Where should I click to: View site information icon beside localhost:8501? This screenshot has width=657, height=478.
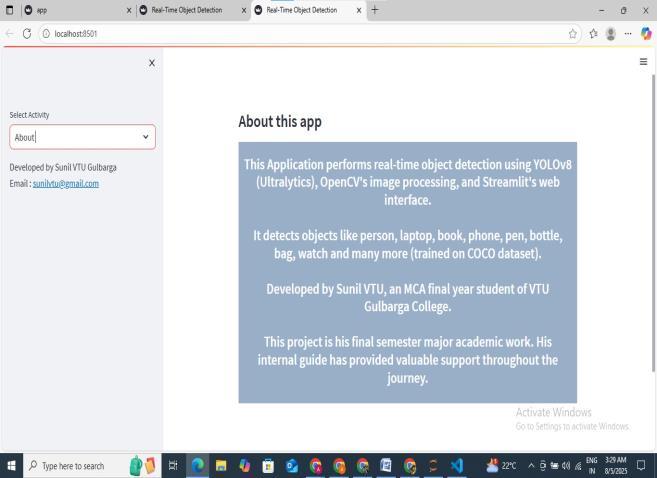pos(47,34)
